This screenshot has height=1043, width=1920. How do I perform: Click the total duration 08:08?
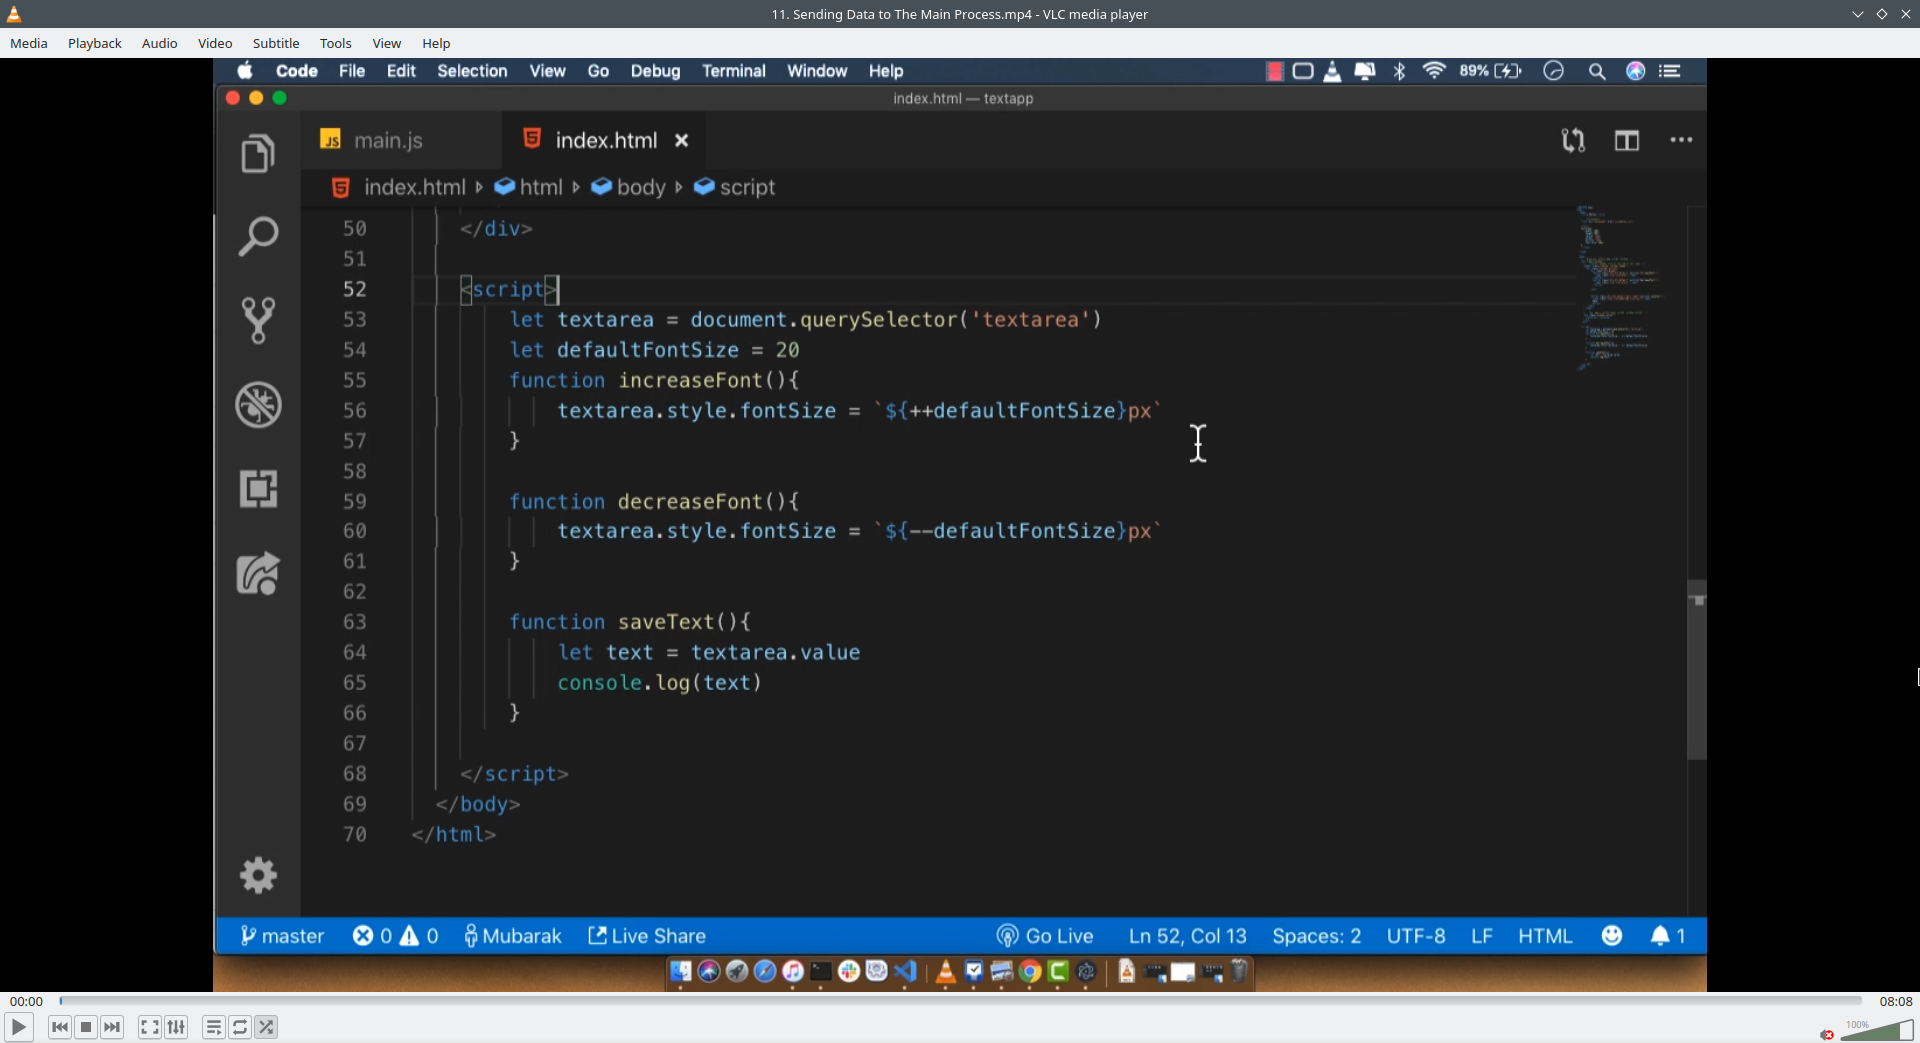pyautogui.click(x=1895, y=1001)
